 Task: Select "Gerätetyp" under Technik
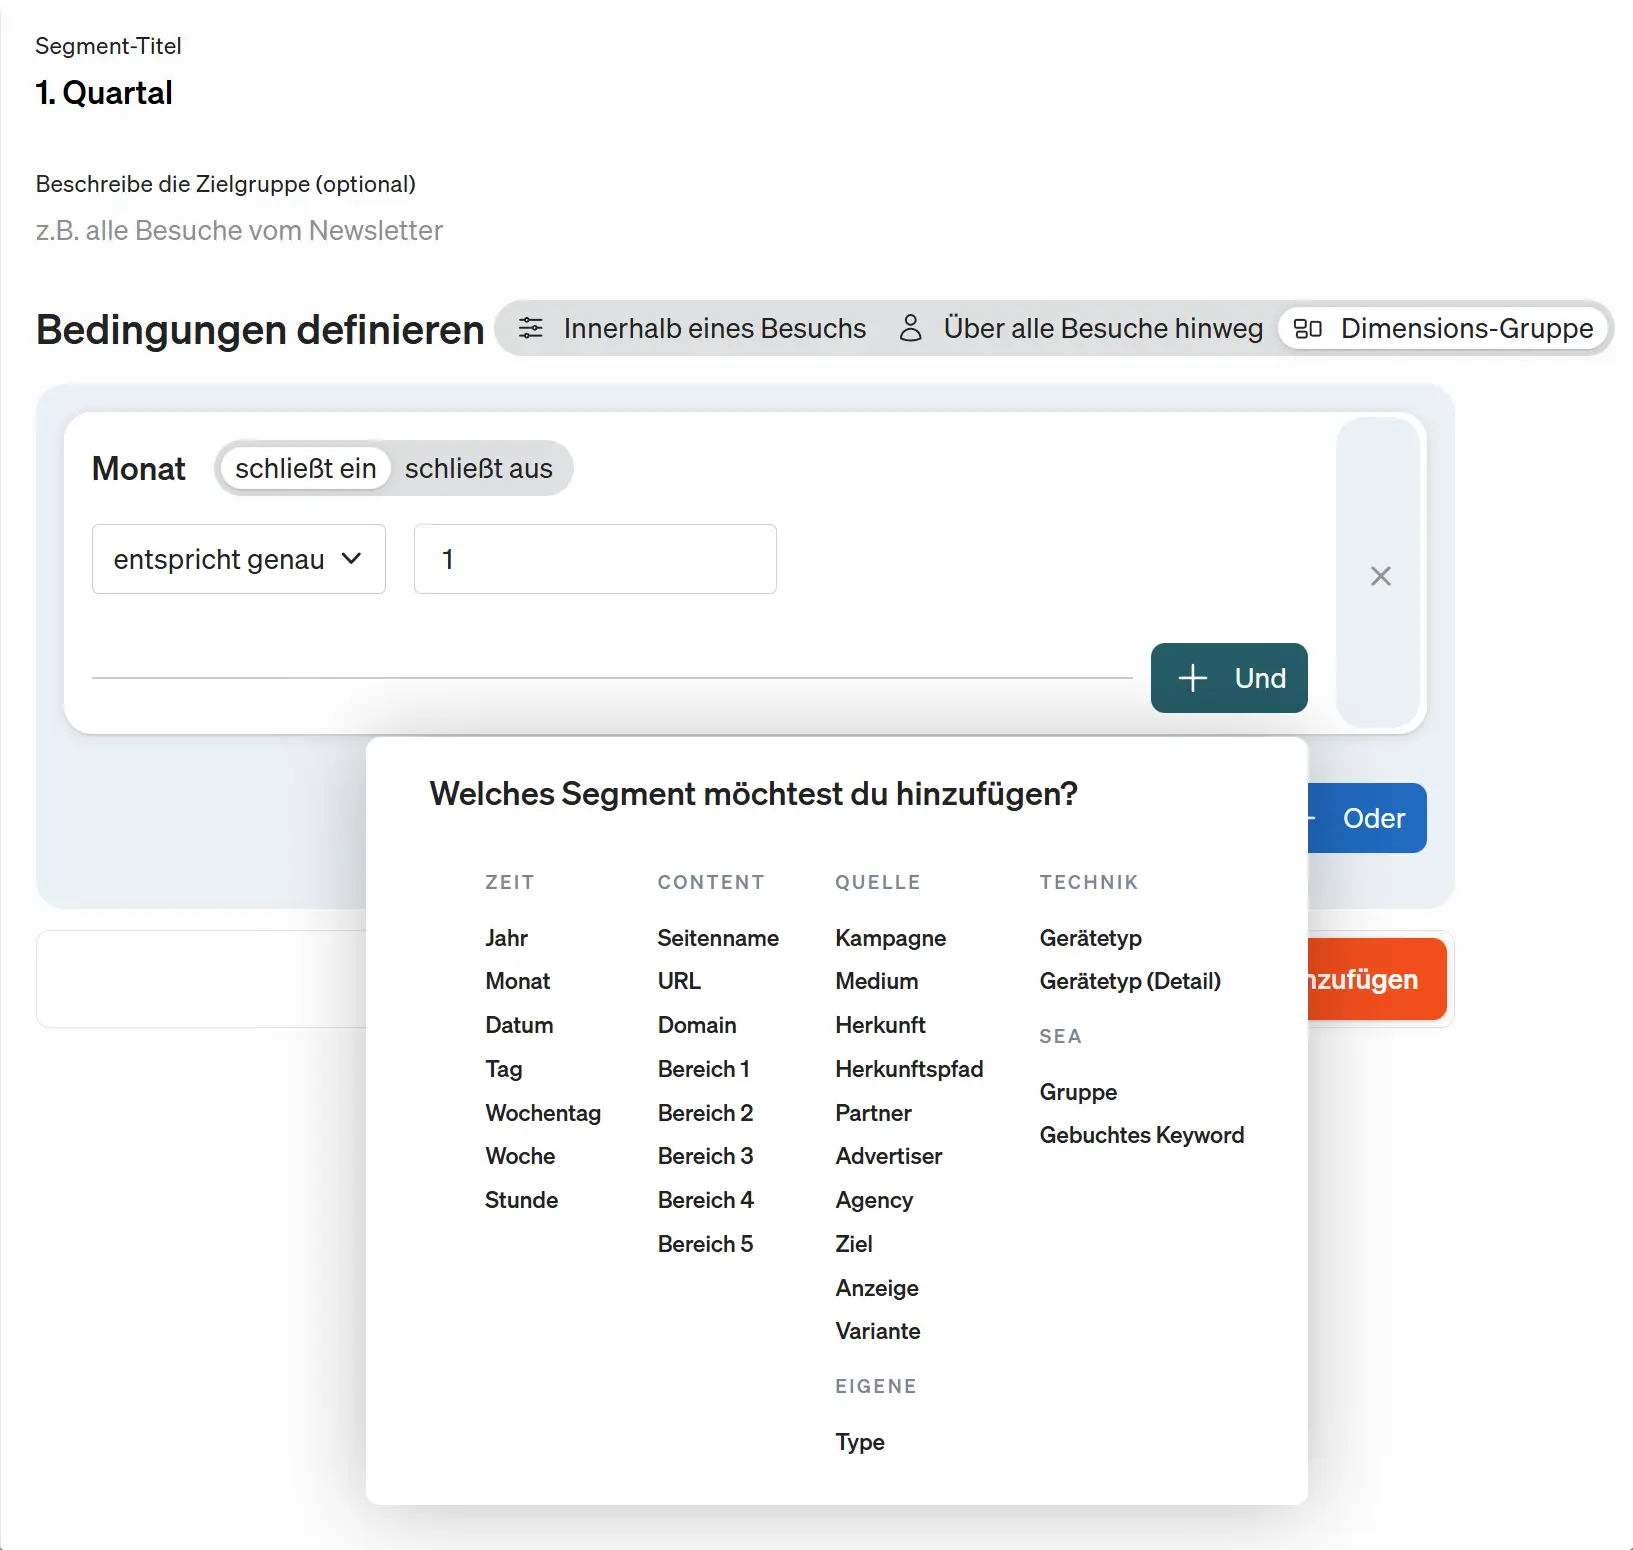click(x=1091, y=938)
